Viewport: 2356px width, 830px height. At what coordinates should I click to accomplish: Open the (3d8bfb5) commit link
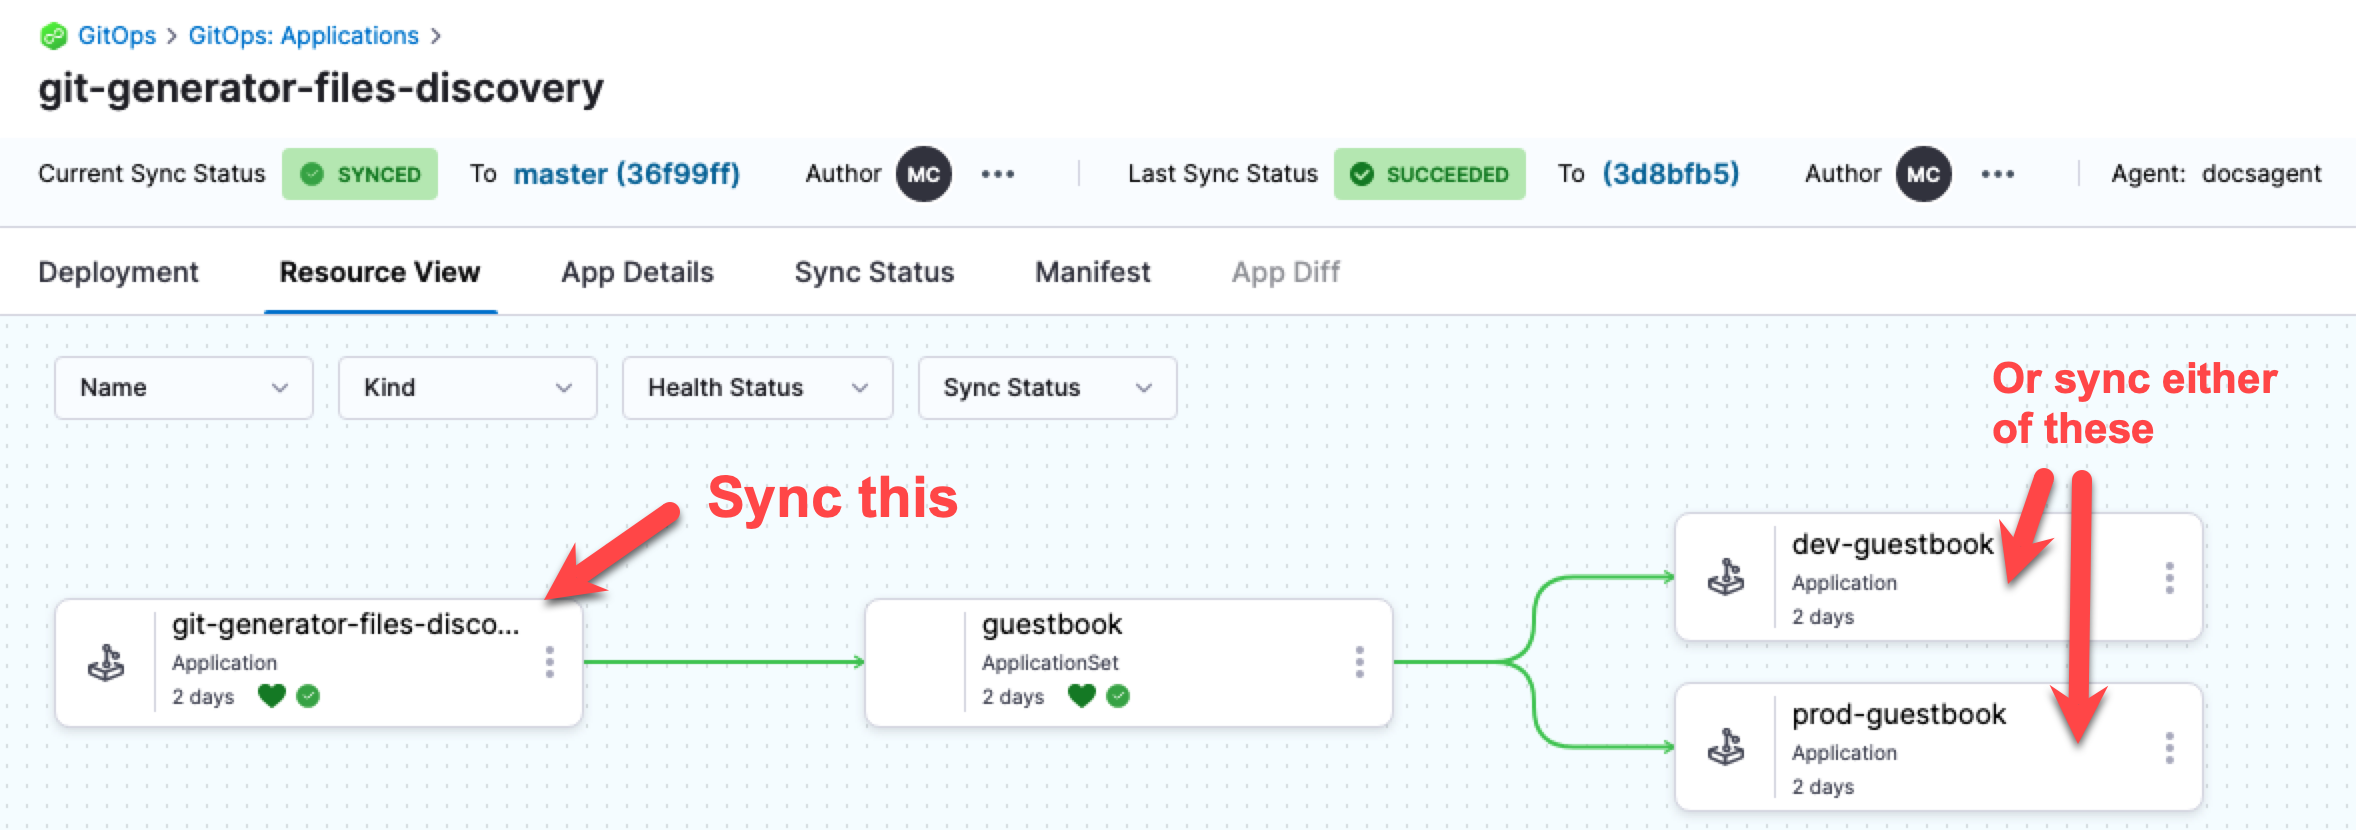(1670, 174)
